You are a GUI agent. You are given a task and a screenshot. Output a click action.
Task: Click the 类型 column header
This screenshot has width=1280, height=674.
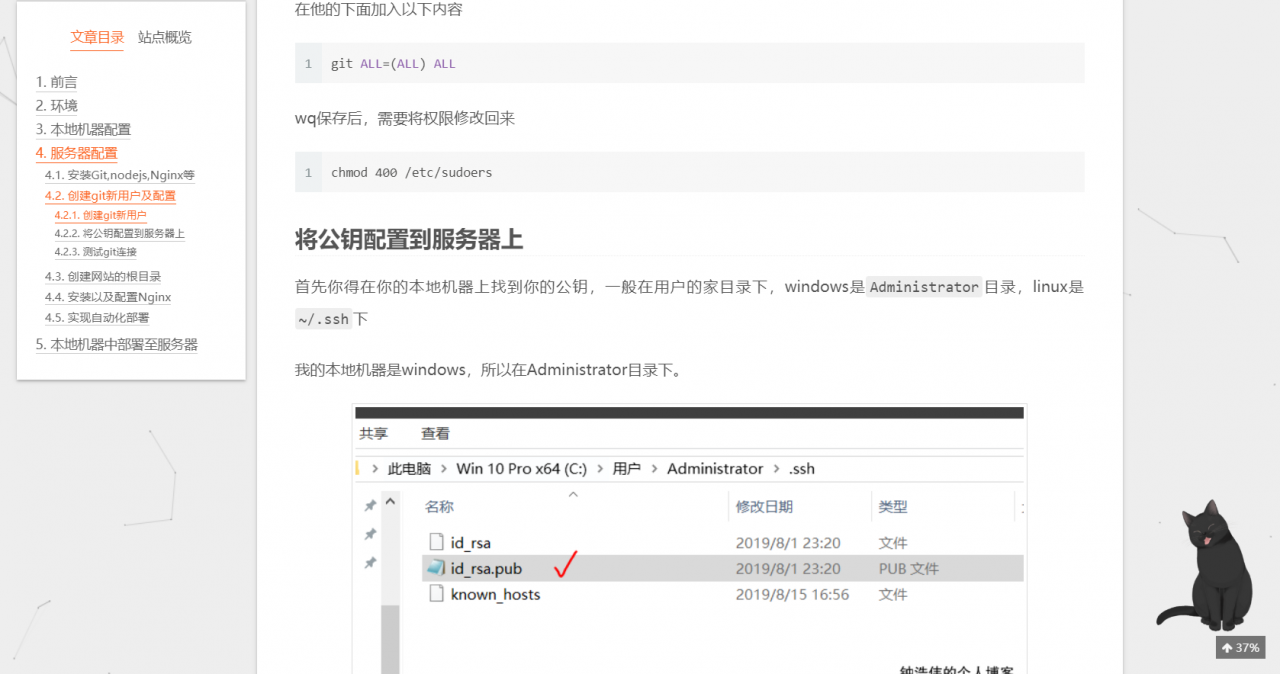pos(893,507)
